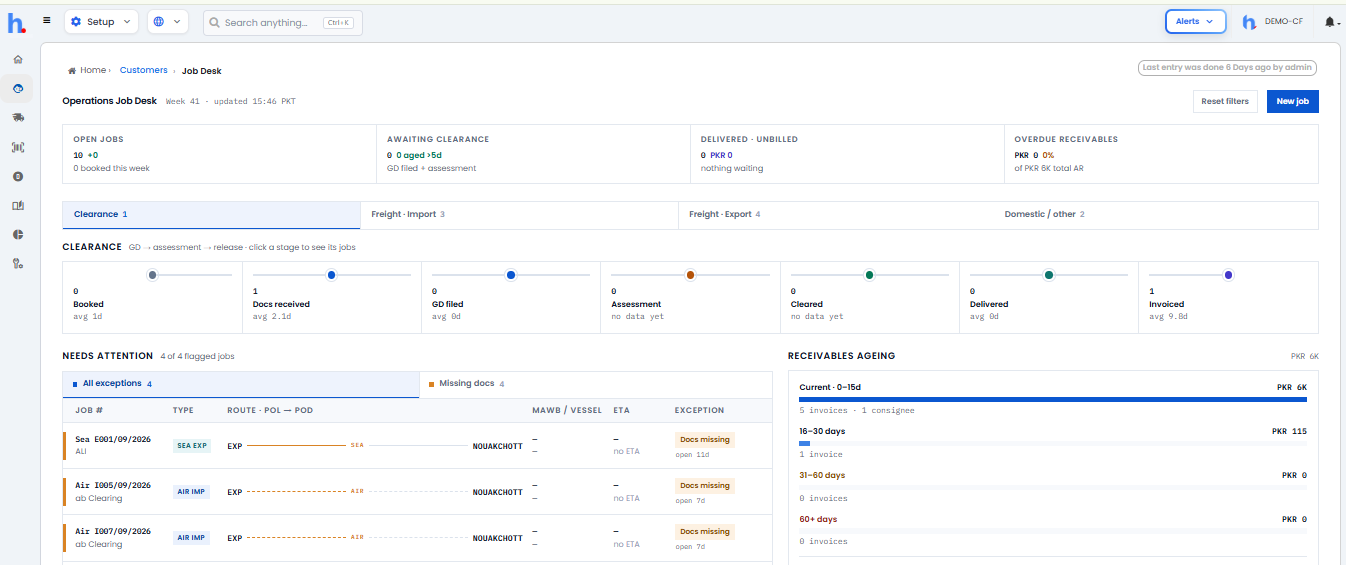Image resolution: width=1346 pixels, height=565 pixels.
Task: Click the Current 0–15d ageing bar
Action: tap(1053, 399)
